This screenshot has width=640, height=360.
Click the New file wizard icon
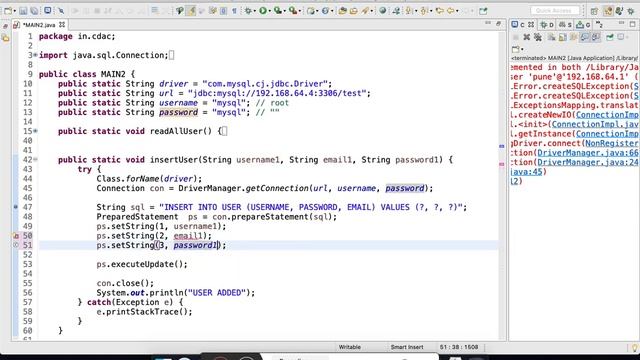point(8,11)
